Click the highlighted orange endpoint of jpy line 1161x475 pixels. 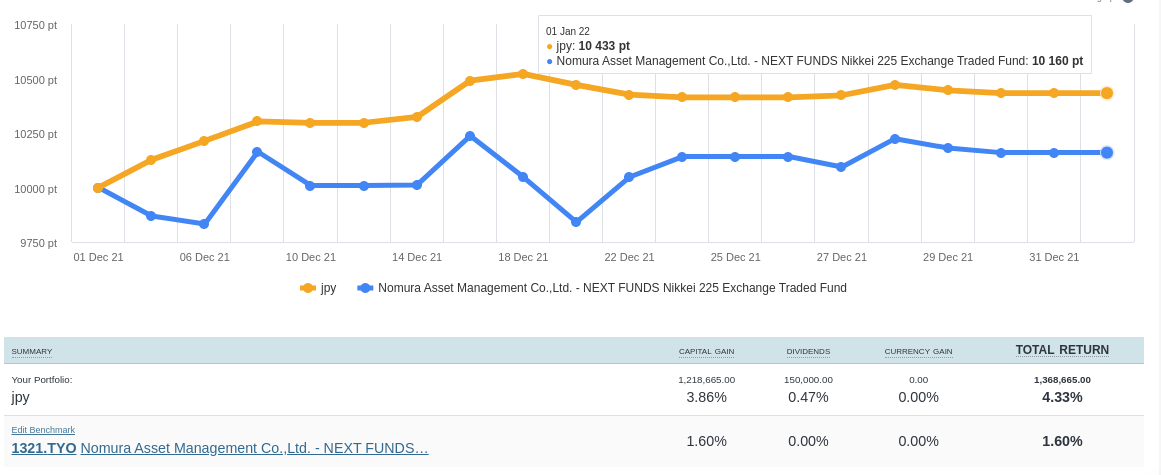1107,93
